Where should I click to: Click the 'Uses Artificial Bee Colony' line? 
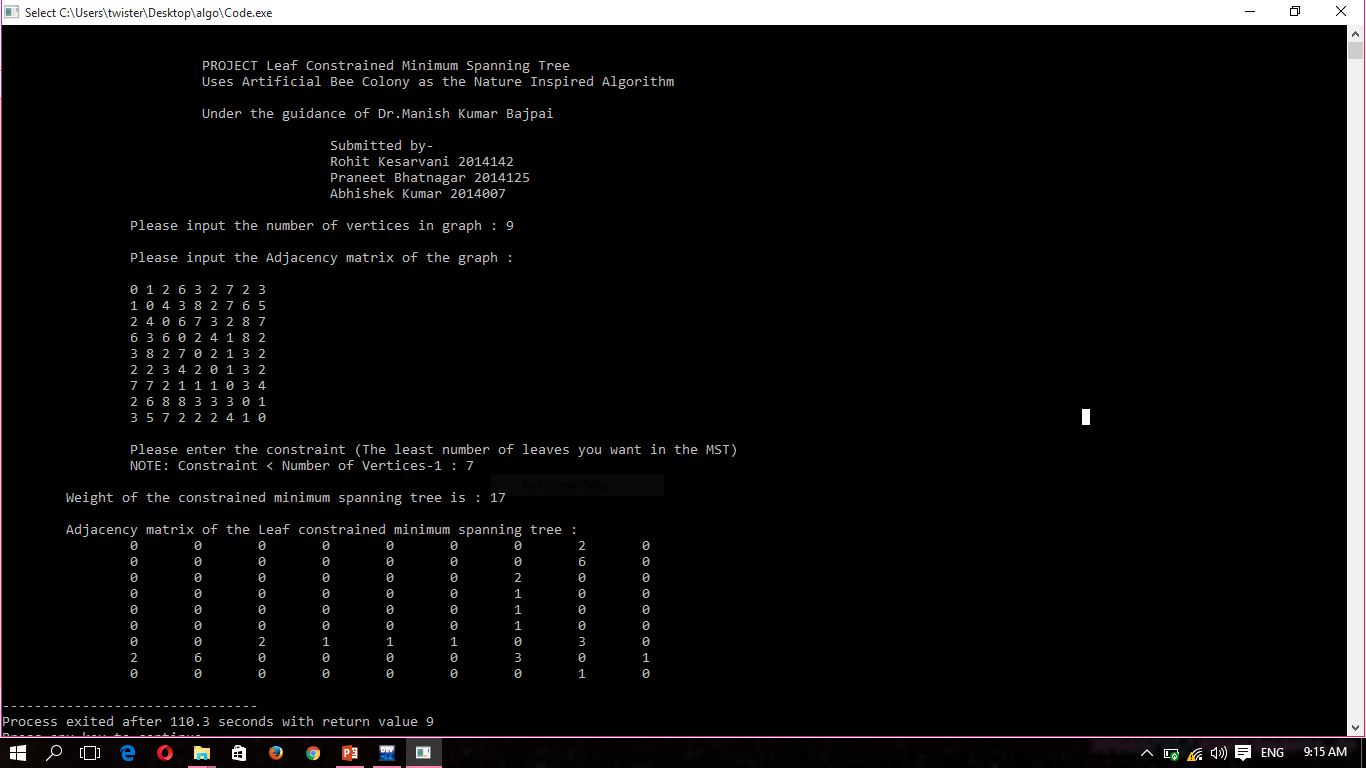[438, 81]
